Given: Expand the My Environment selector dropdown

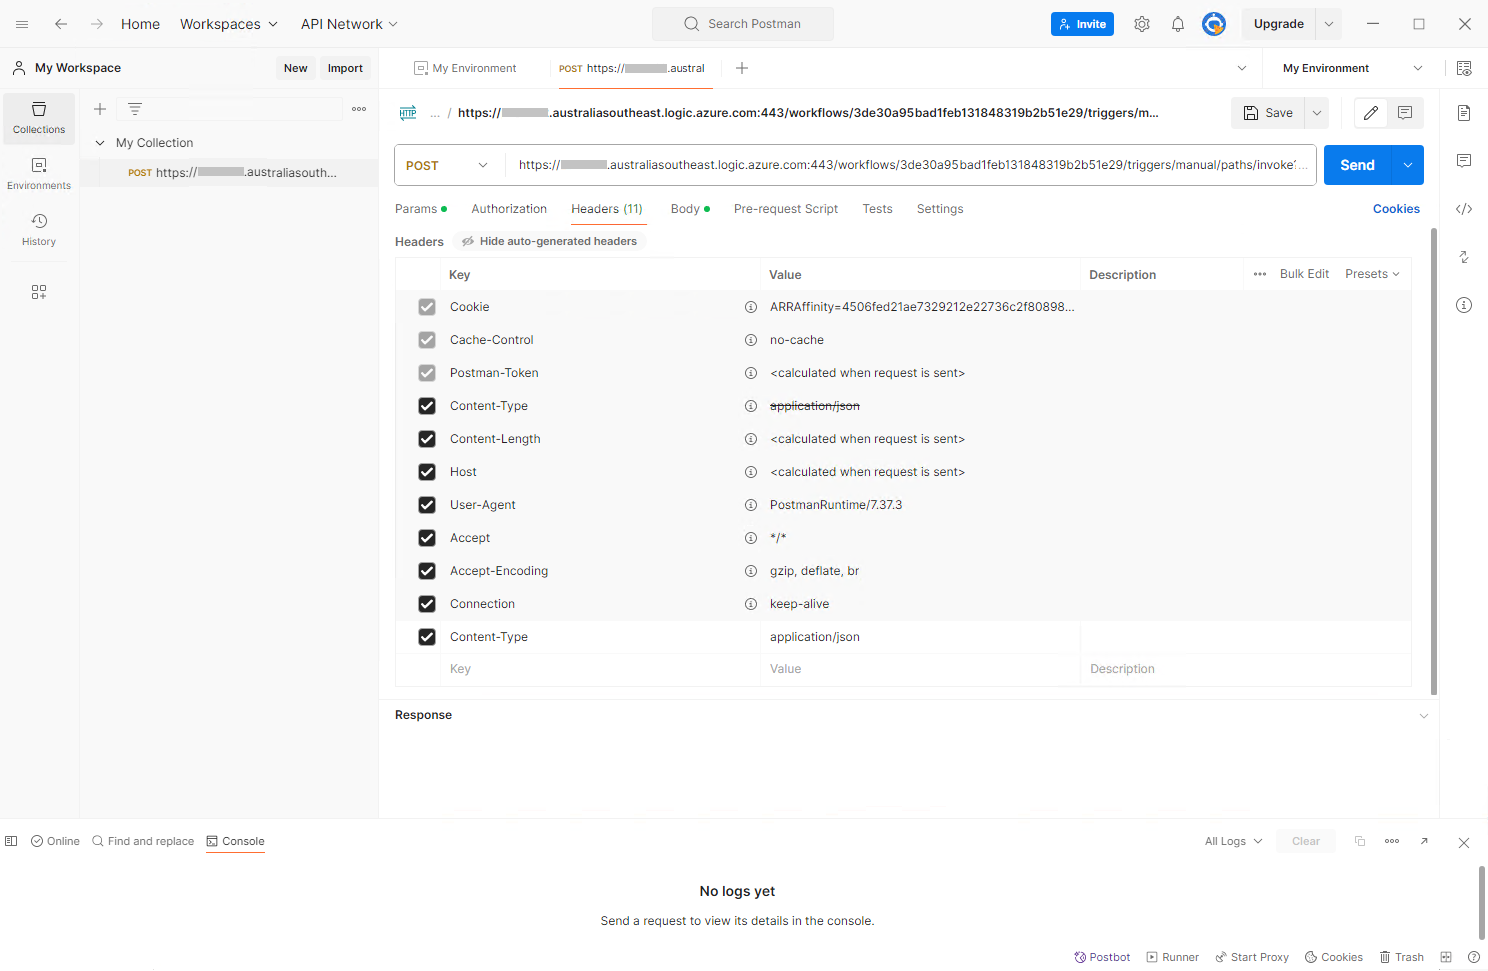Looking at the screenshot, I should tap(1352, 68).
